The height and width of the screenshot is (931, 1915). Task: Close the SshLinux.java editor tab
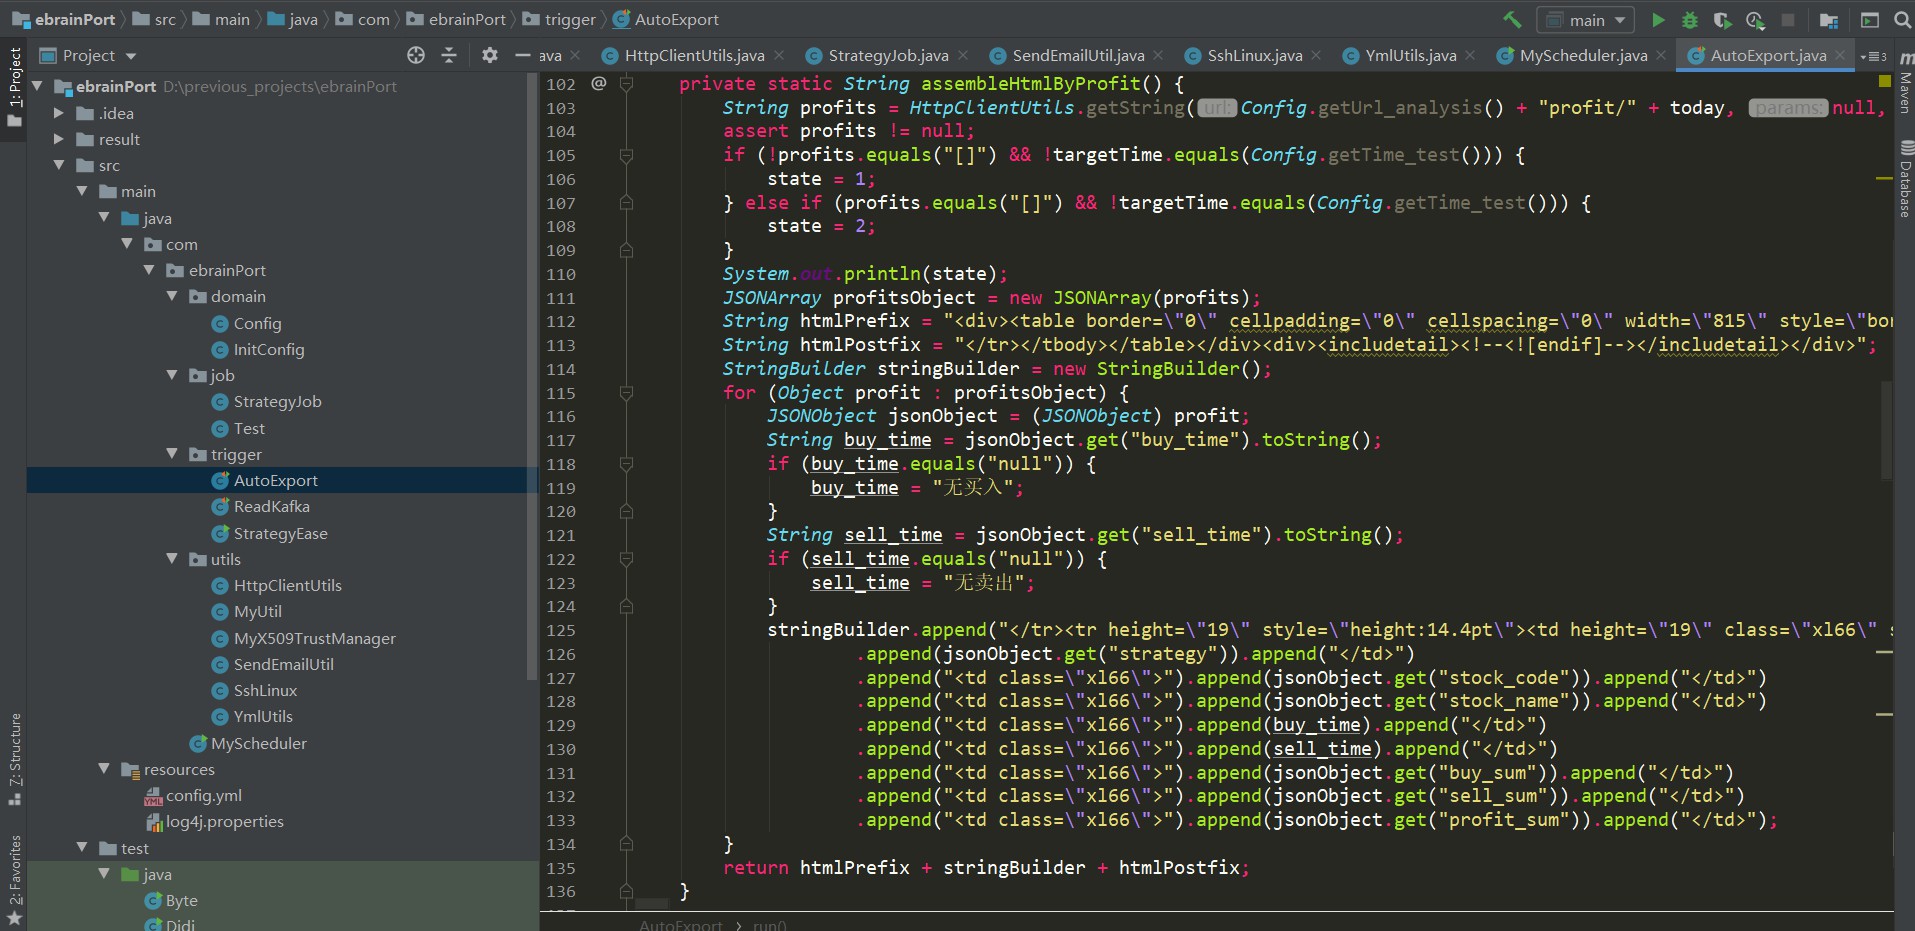click(x=1316, y=56)
